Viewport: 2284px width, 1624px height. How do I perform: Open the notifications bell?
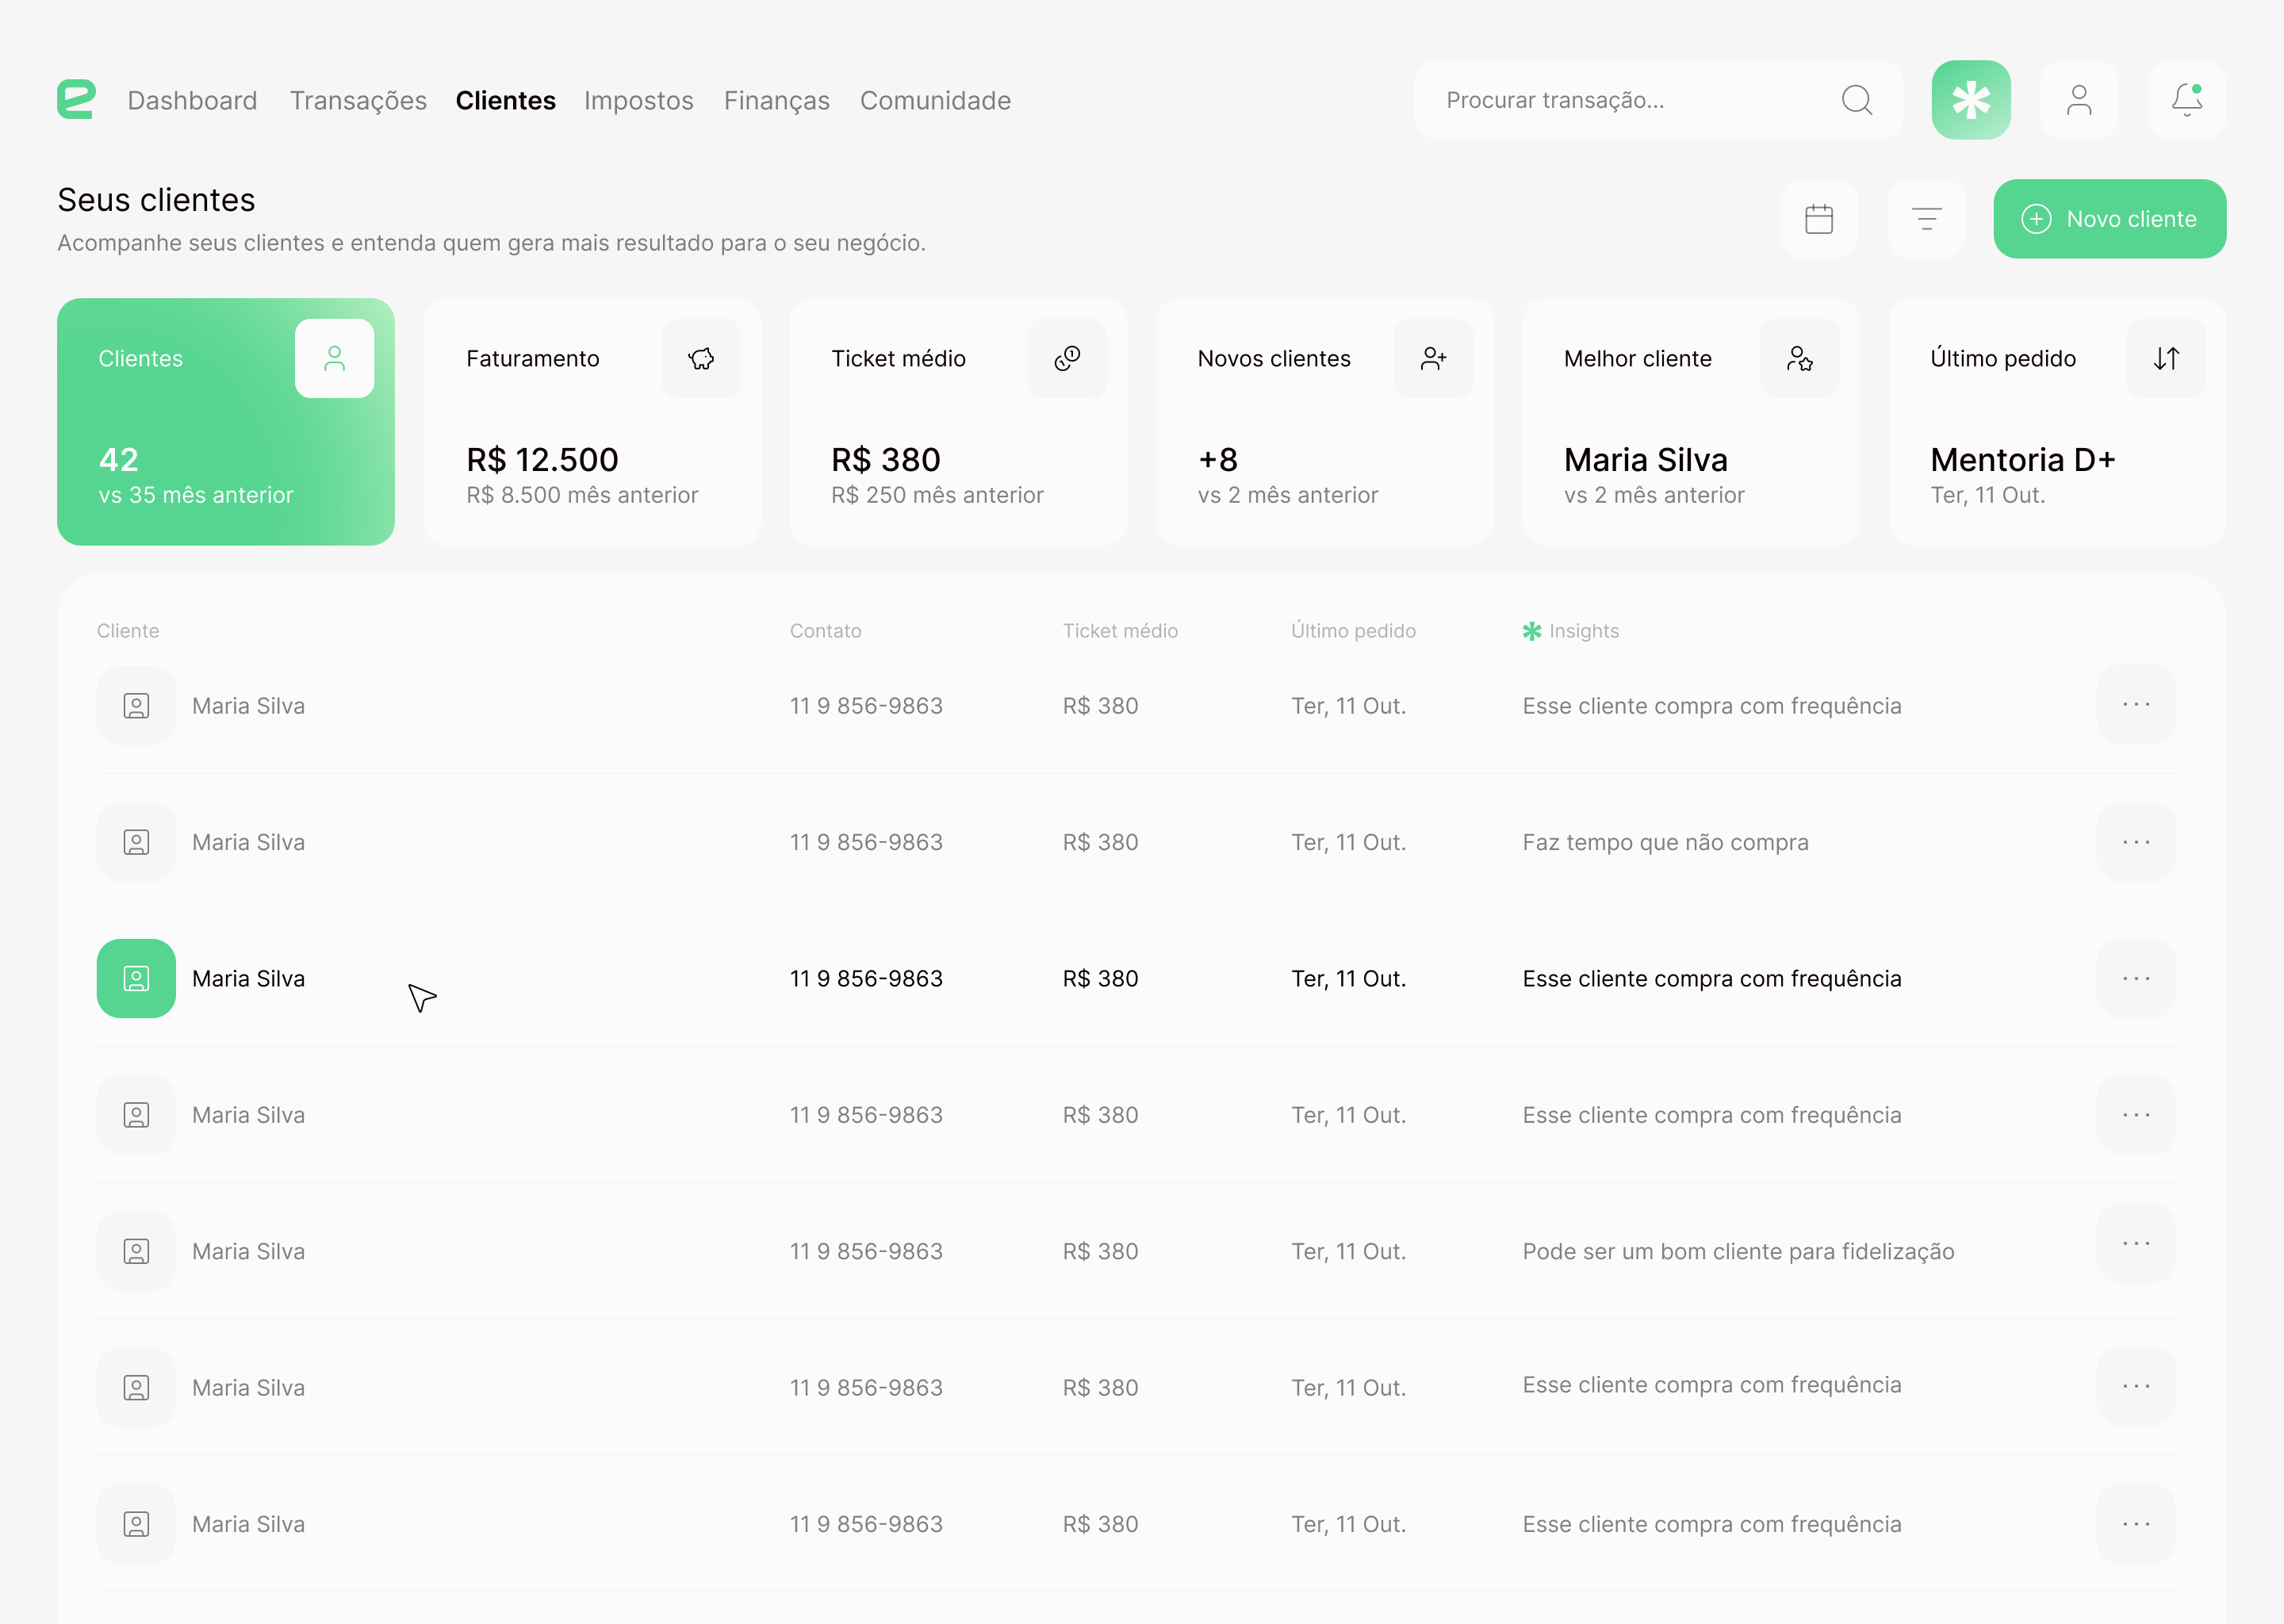point(2187,100)
